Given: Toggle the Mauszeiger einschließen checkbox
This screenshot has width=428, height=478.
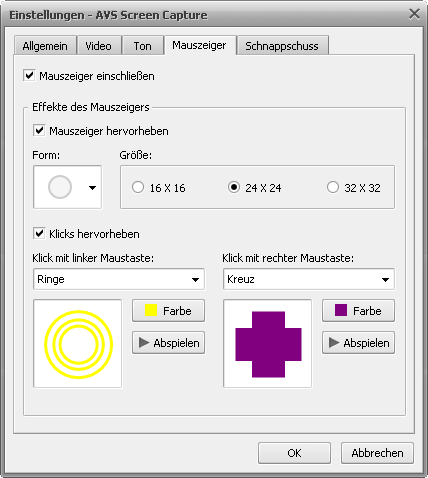Looking at the screenshot, I should tap(29, 75).
